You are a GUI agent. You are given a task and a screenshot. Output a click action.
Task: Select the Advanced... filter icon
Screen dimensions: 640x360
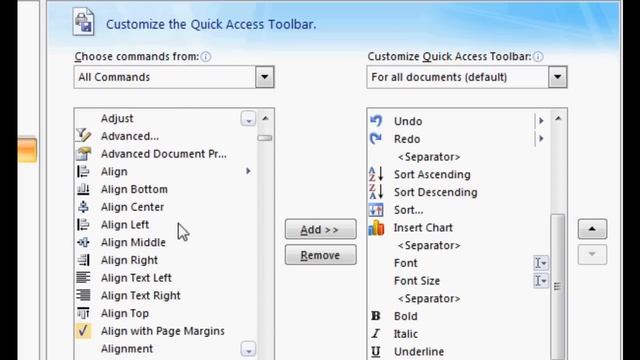(84, 136)
